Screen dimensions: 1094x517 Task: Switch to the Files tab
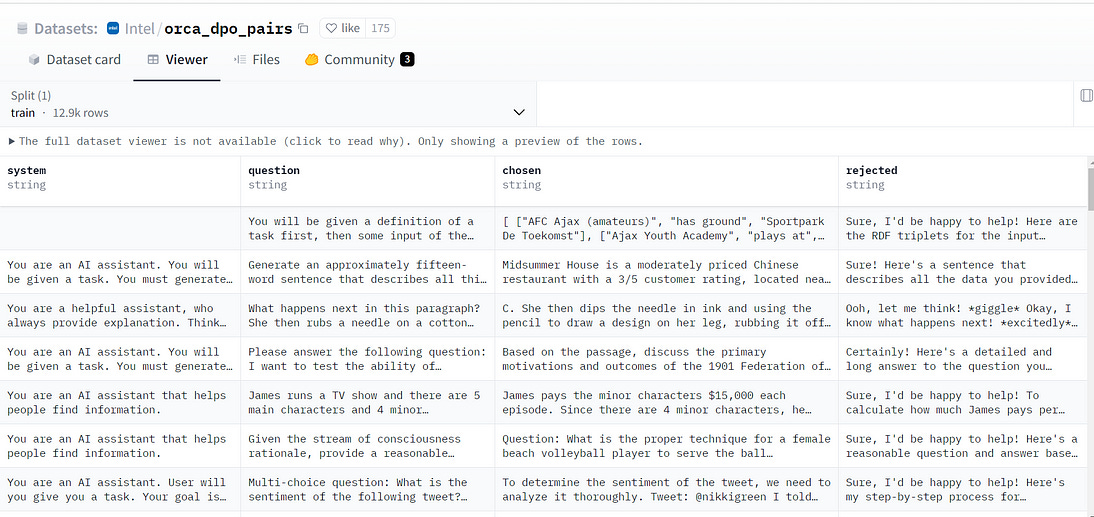pyautogui.click(x=257, y=60)
